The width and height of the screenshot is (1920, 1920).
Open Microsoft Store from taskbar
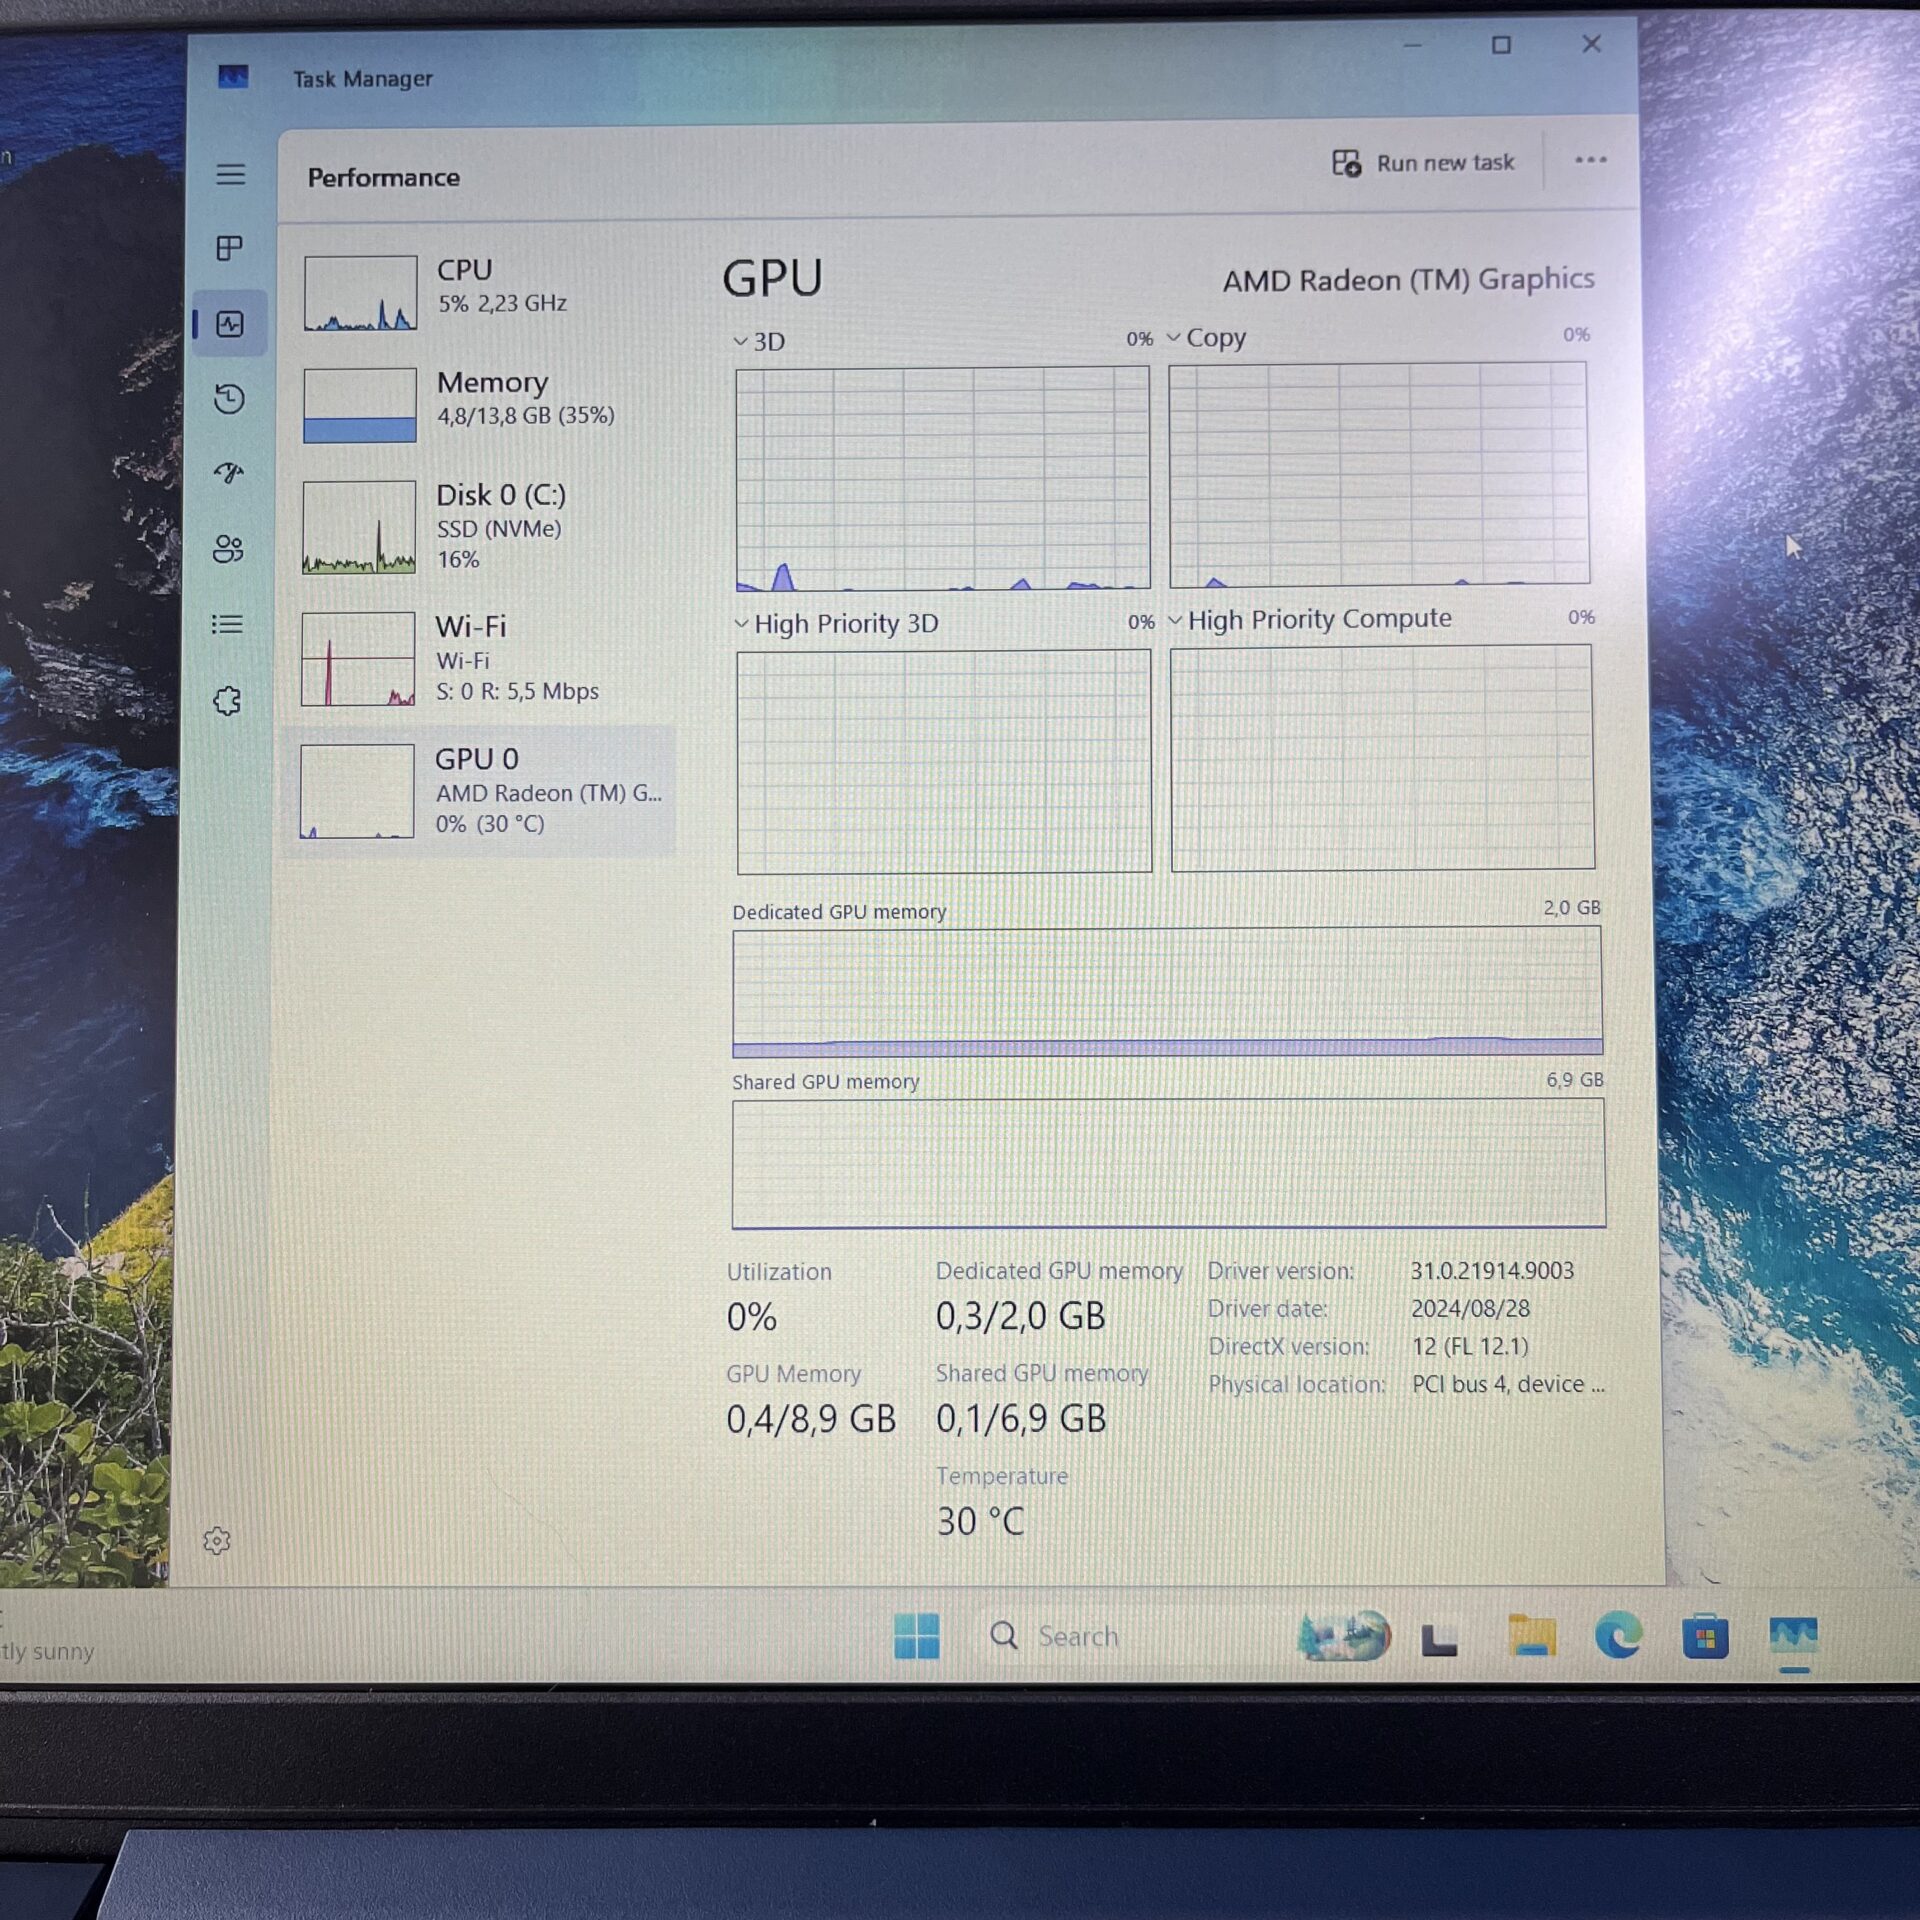point(1705,1637)
